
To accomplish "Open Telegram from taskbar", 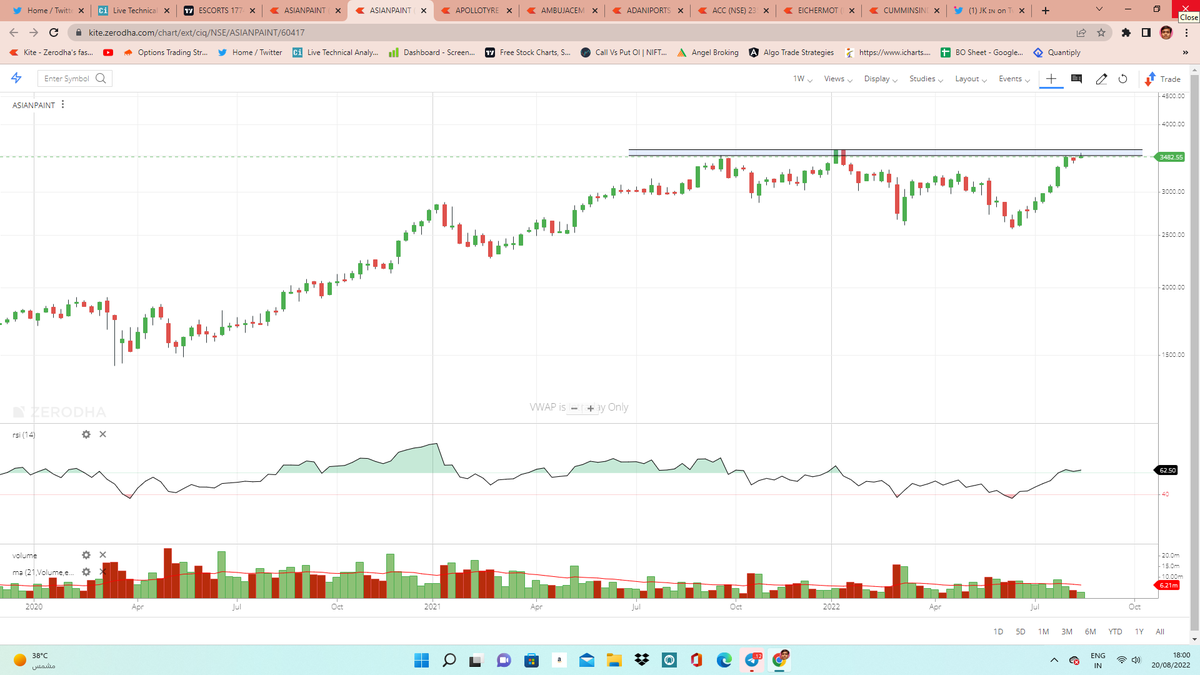I will point(754,660).
